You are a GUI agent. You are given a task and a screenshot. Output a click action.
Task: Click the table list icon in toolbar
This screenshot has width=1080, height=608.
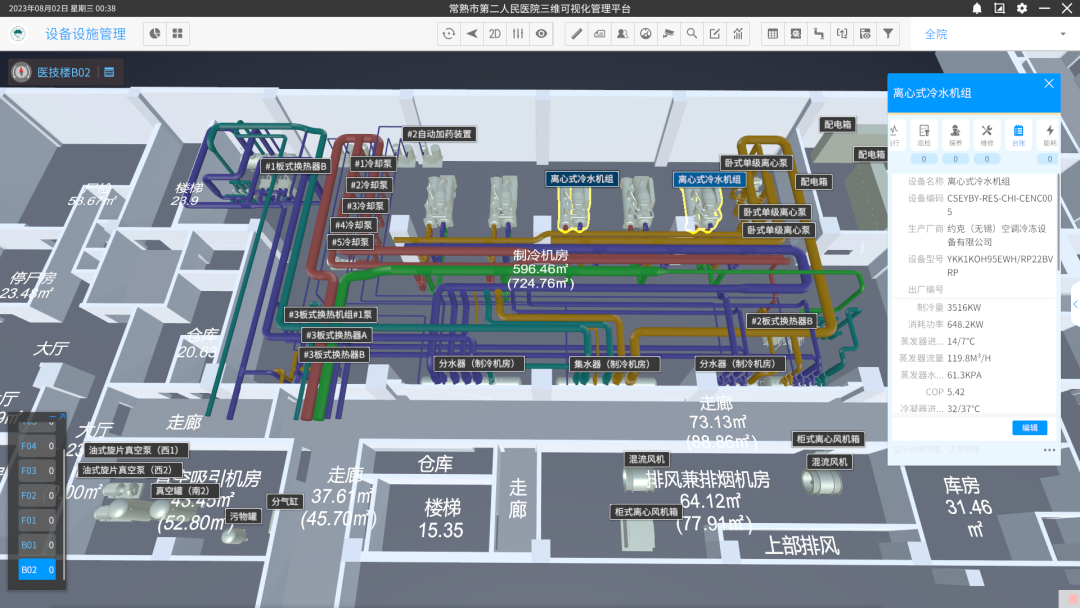(772, 34)
